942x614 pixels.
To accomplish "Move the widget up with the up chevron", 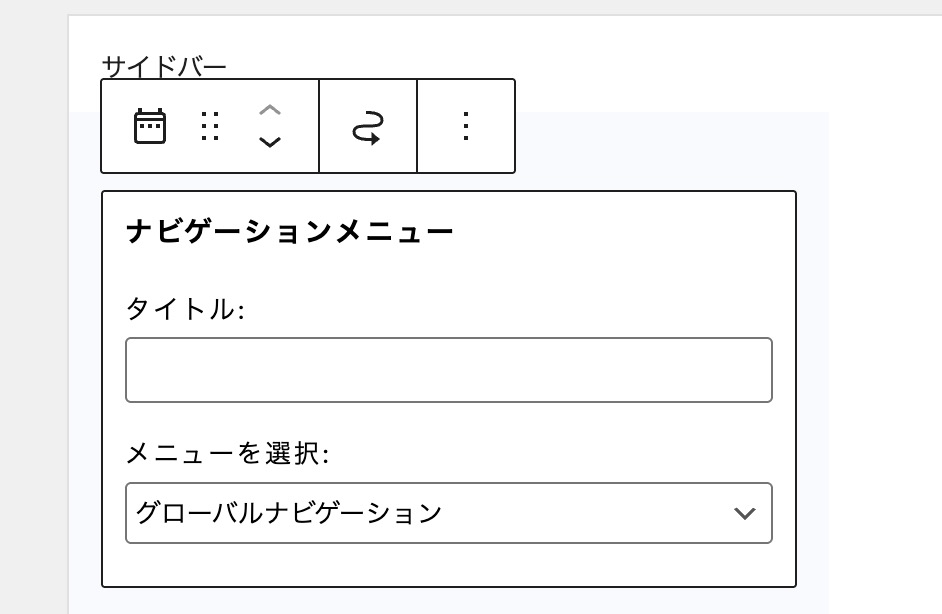I will 270,110.
